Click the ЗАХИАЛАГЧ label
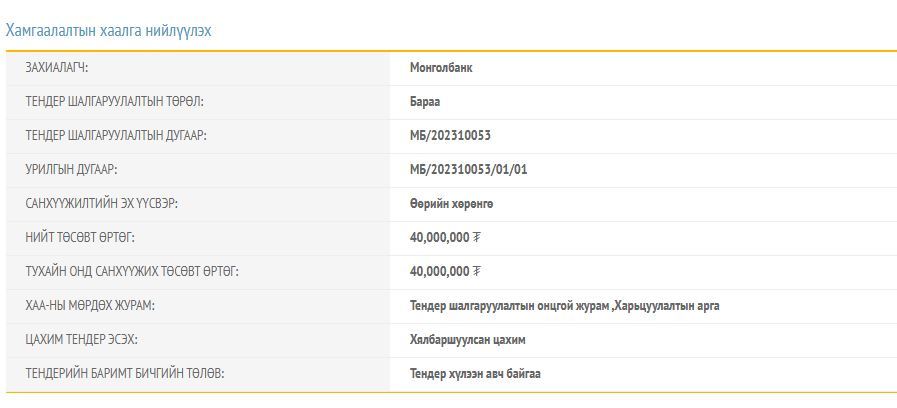 pyautogui.click(x=57, y=68)
